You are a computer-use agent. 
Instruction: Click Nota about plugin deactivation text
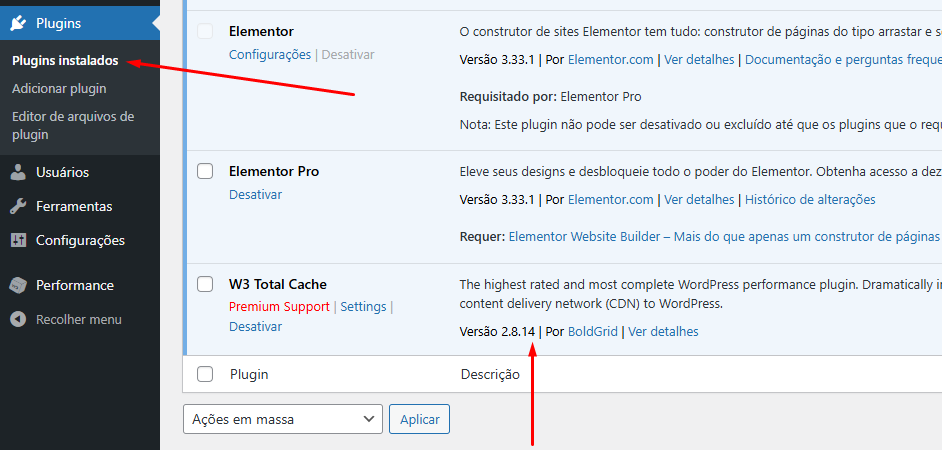(x=700, y=125)
